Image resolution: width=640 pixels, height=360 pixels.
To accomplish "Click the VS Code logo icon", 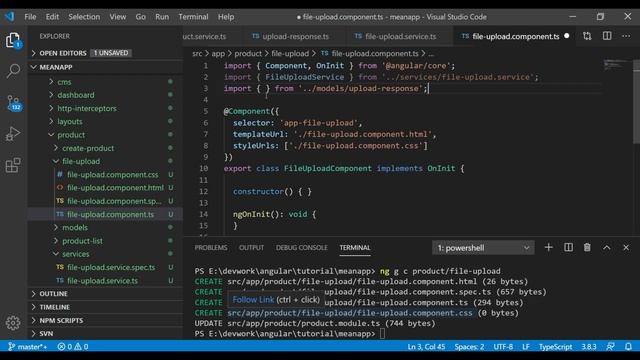I will coord(10,16).
